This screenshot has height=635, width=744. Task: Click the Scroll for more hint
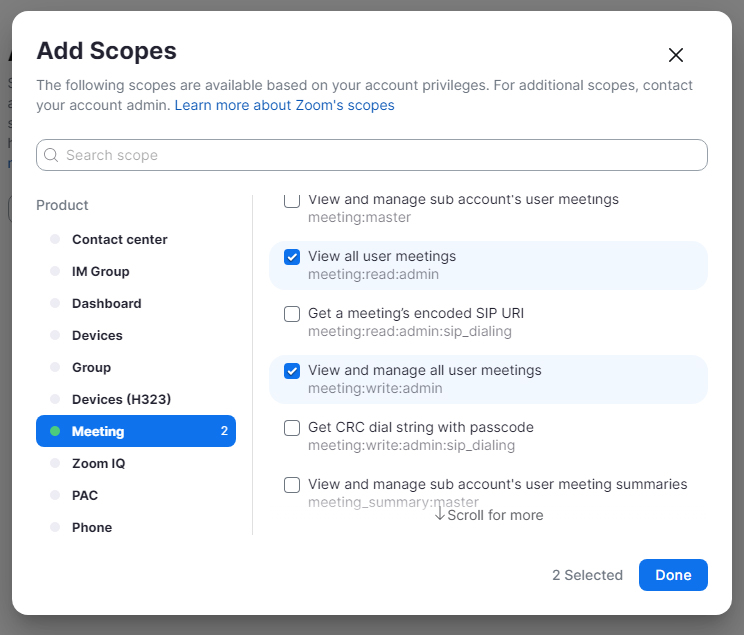[489, 515]
